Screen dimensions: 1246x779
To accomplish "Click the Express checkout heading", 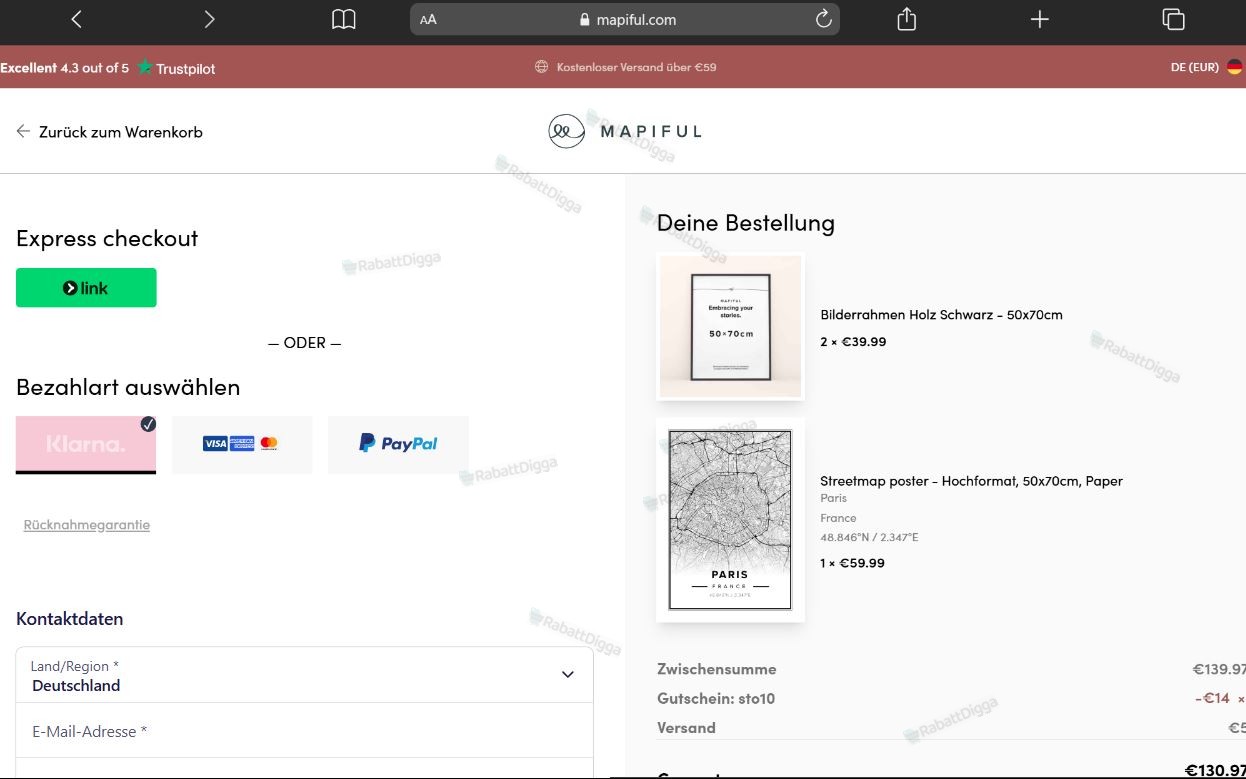I will 107,238.
